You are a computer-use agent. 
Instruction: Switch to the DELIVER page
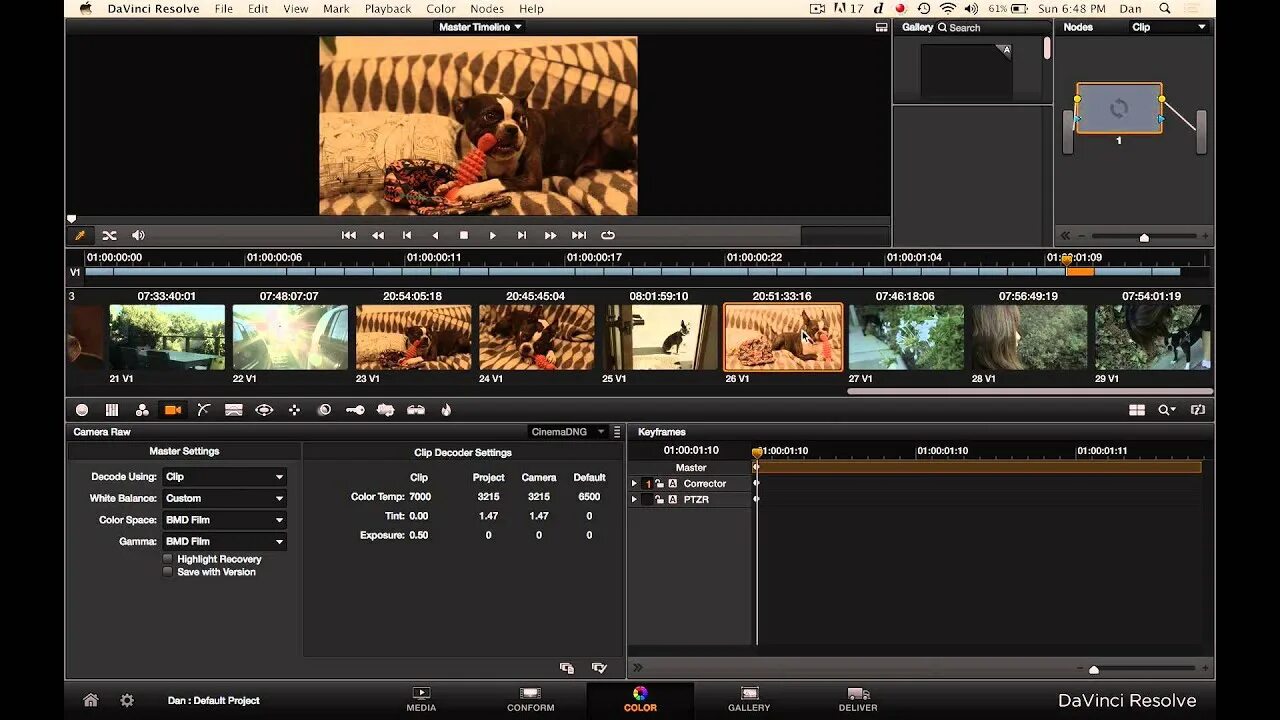point(858,699)
